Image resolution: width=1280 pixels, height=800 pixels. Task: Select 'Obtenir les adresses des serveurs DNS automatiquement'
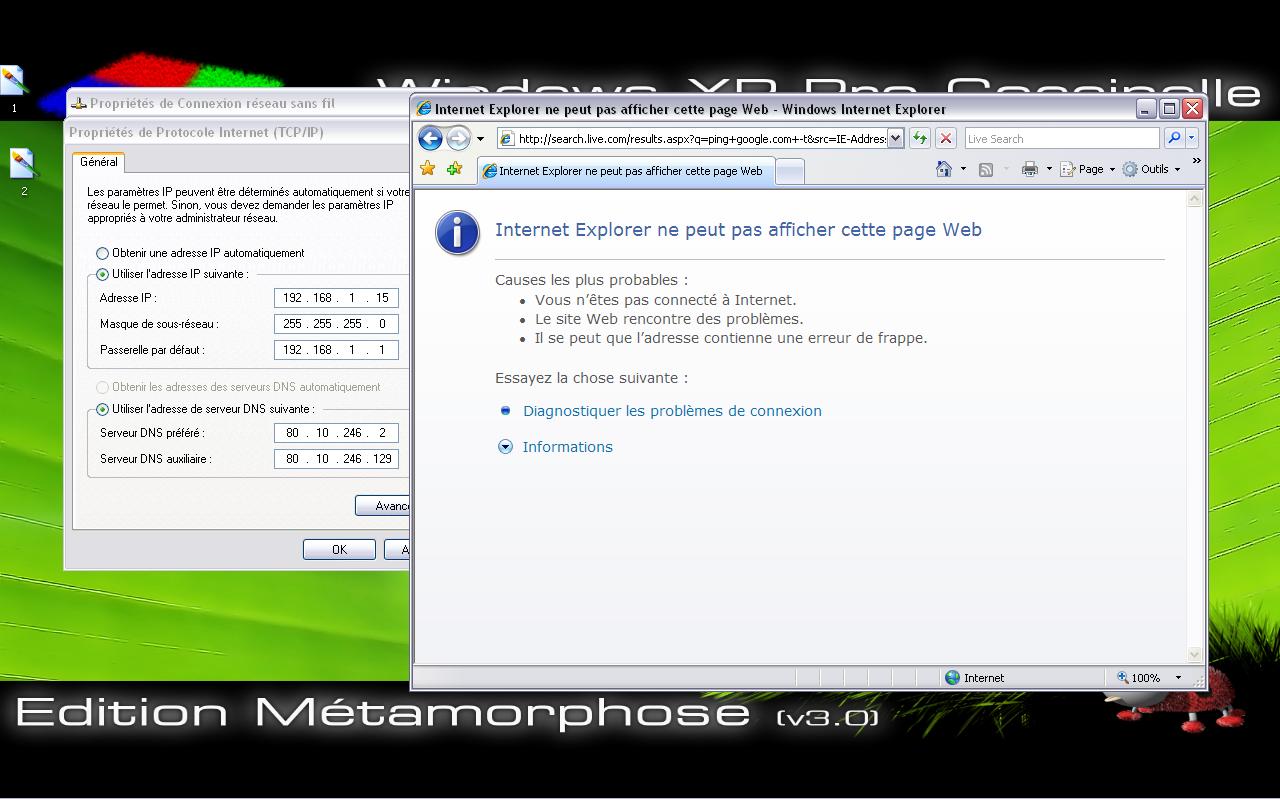tap(102, 388)
